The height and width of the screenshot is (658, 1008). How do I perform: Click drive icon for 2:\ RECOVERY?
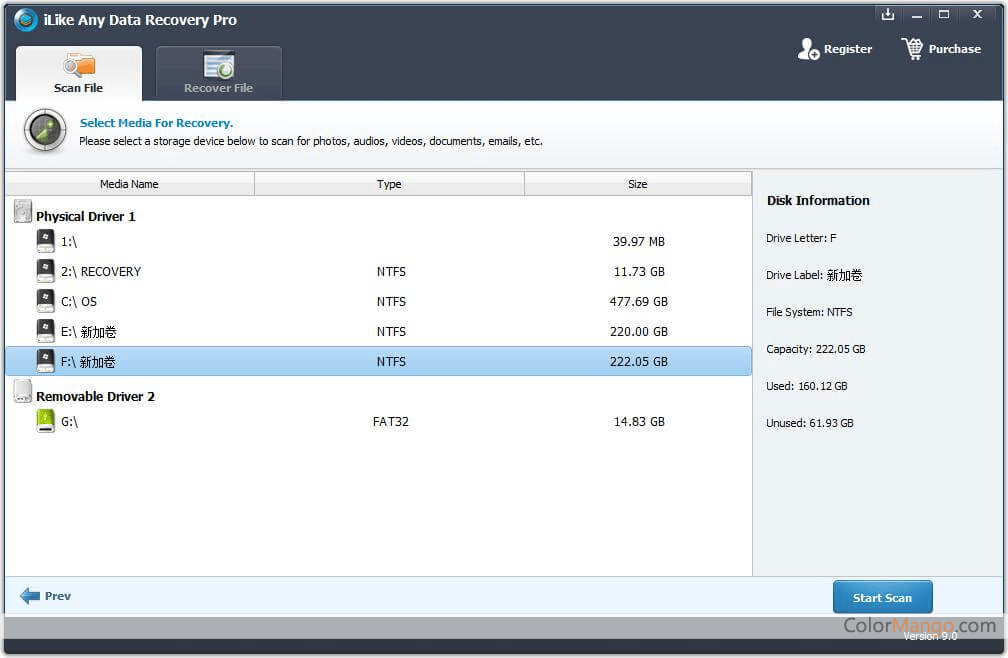[x=46, y=271]
